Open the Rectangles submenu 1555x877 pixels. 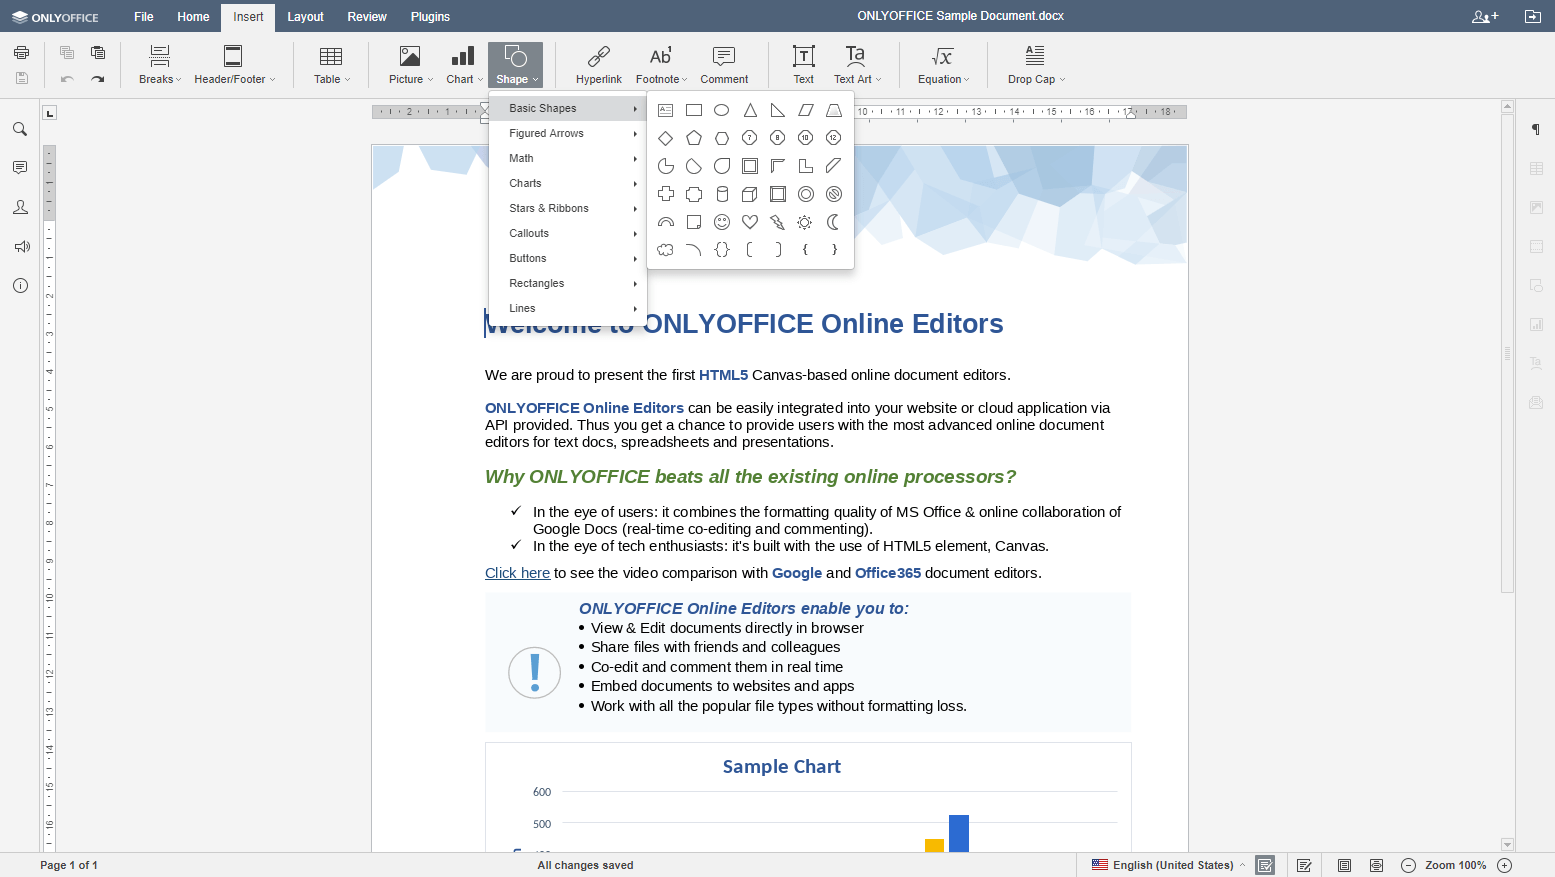(568, 283)
